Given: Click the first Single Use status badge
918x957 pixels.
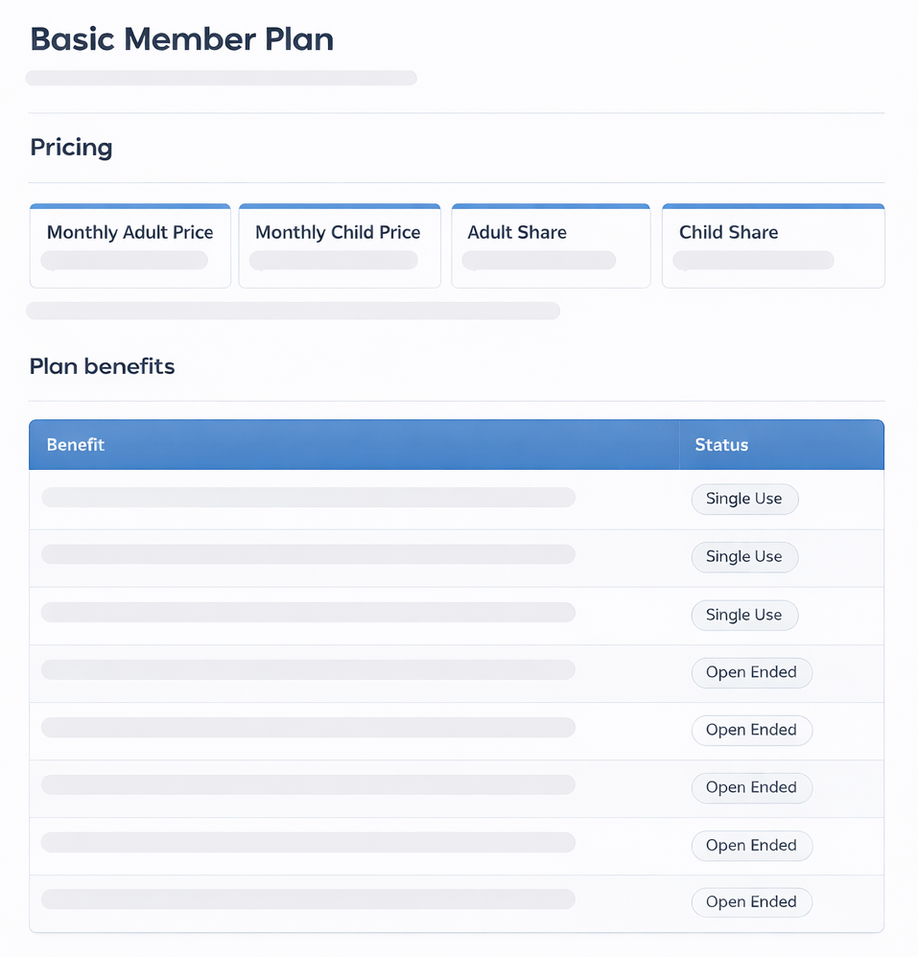Looking at the screenshot, I should (744, 499).
